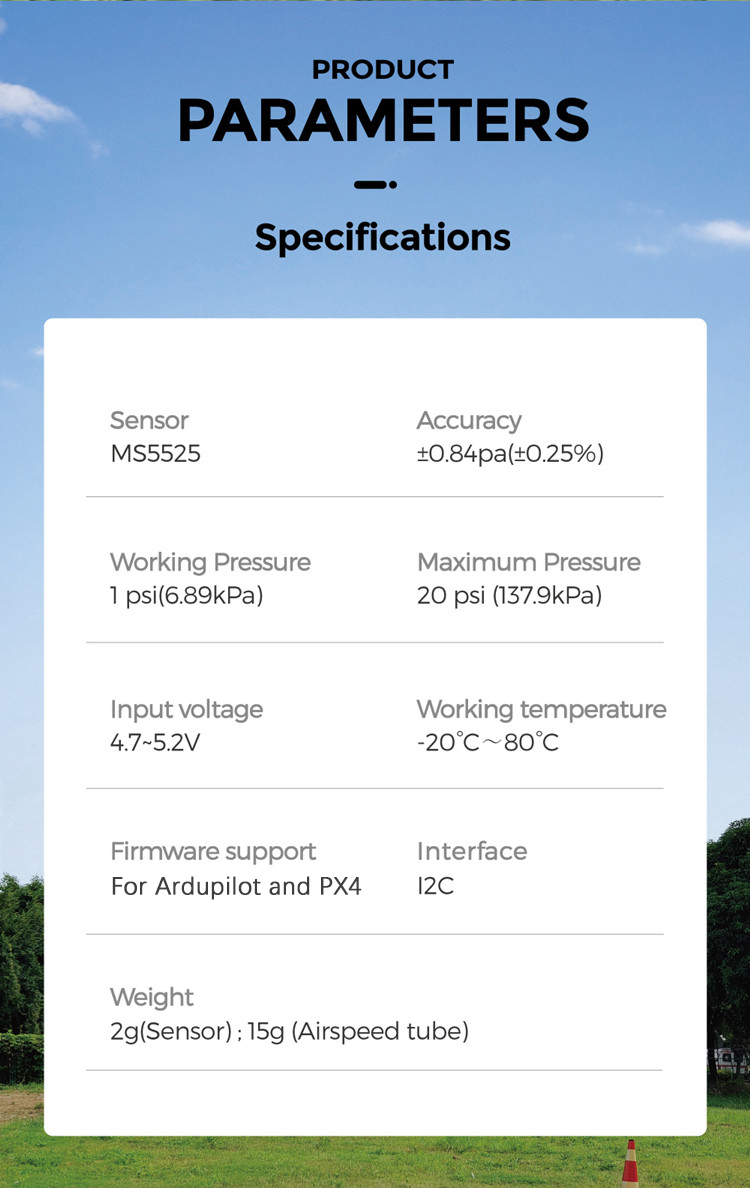Select the Specifications subheading
Screen dimensions: 750x1188
(383, 238)
